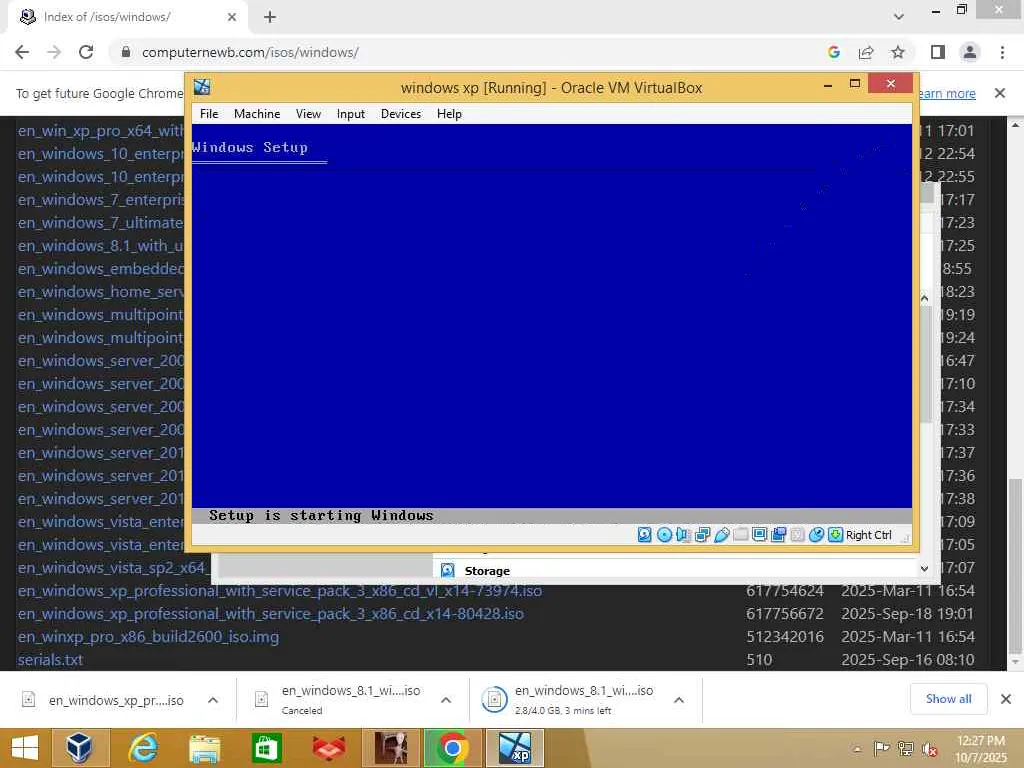Dismiss the Chrome update info bar

click(x=1000, y=93)
